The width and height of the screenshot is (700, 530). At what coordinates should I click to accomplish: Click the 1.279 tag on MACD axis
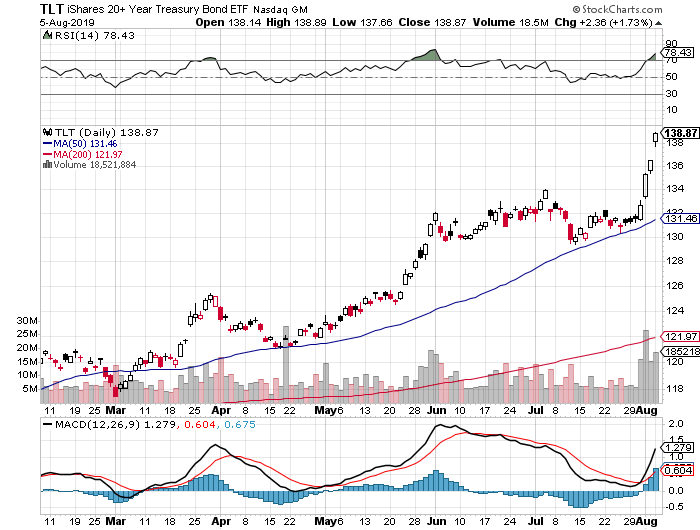point(679,447)
